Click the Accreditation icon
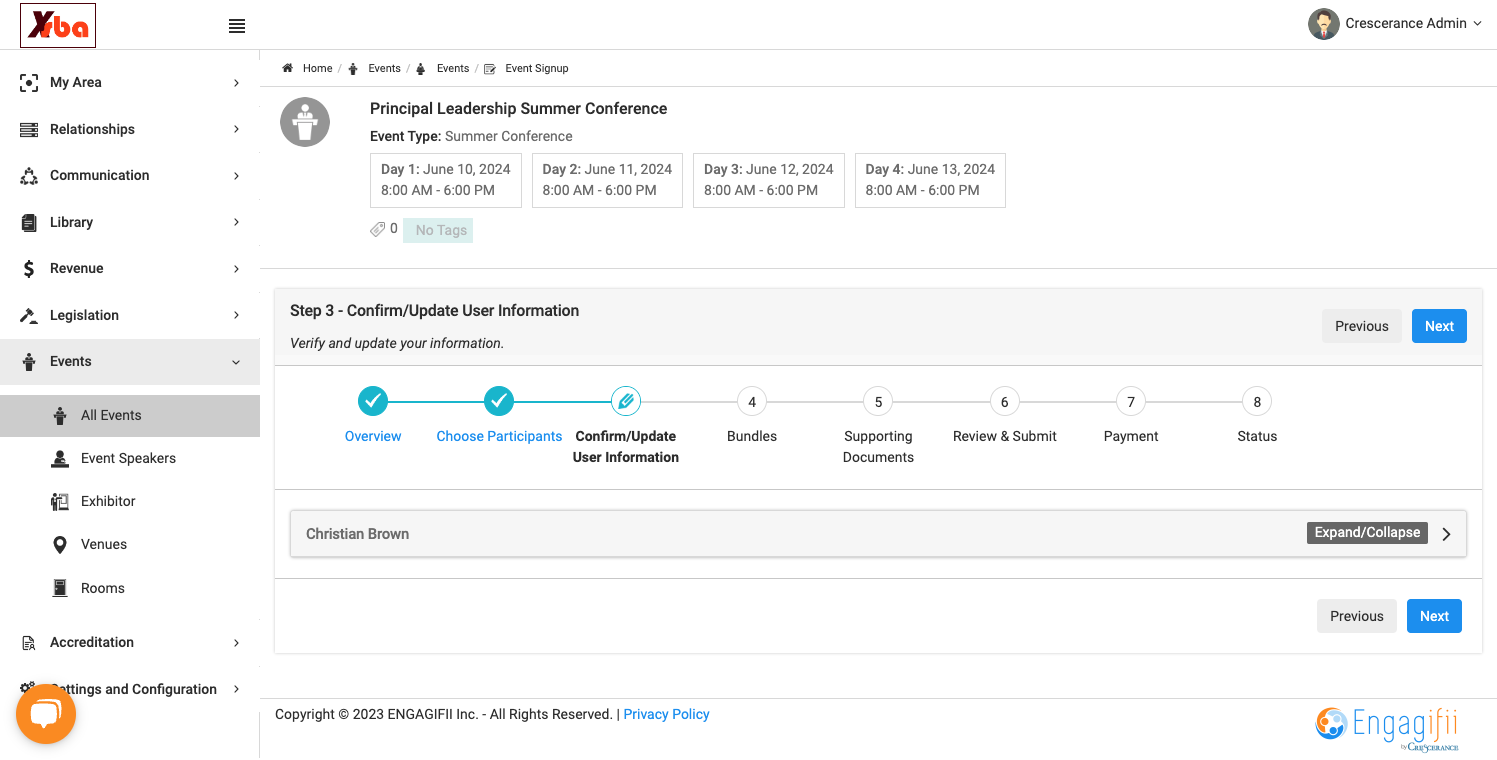The width and height of the screenshot is (1497, 760). click(29, 643)
